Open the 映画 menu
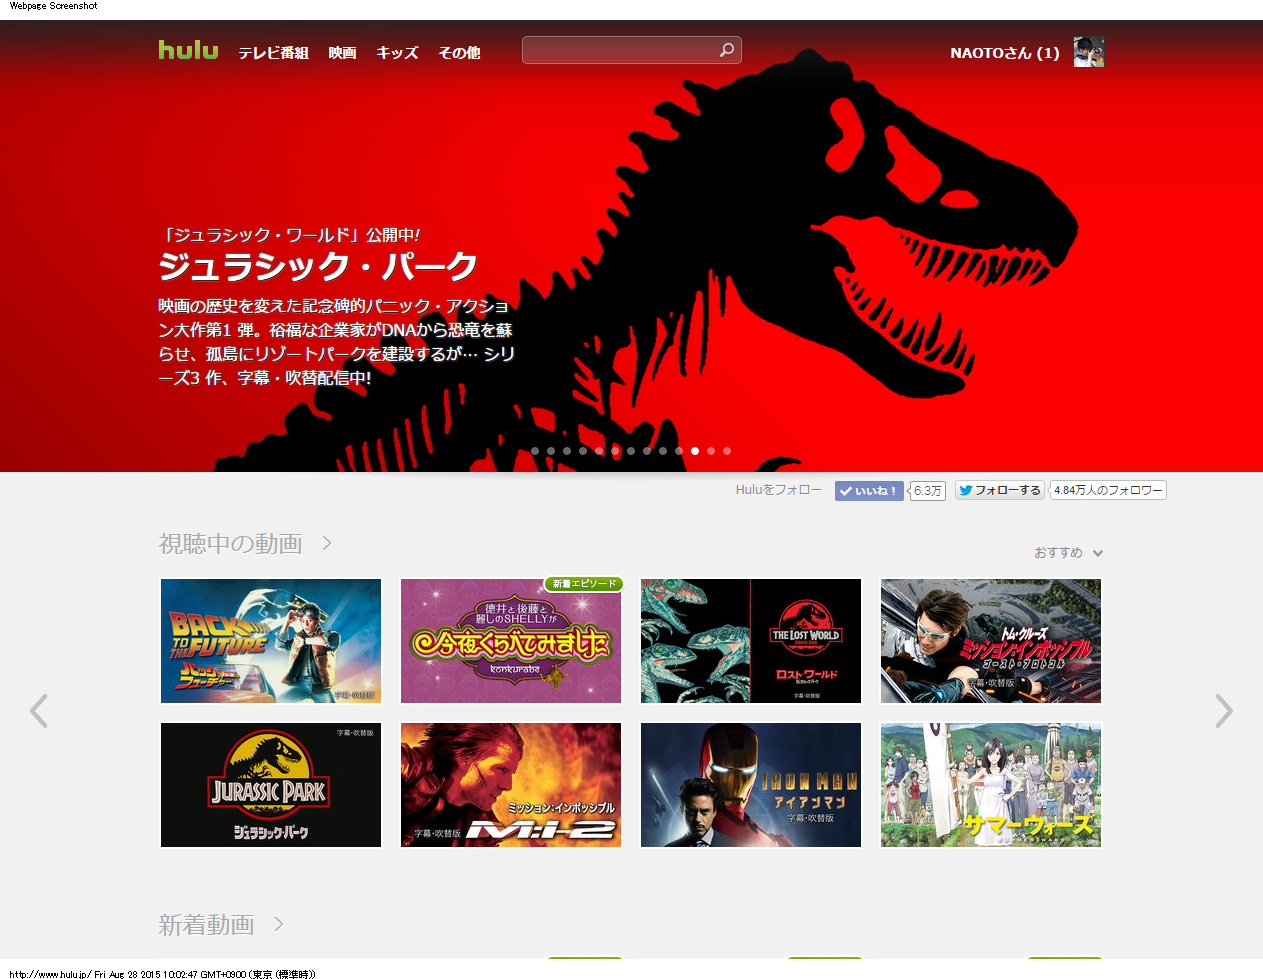The width and height of the screenshot is (1263, 979). click(342, 53)
